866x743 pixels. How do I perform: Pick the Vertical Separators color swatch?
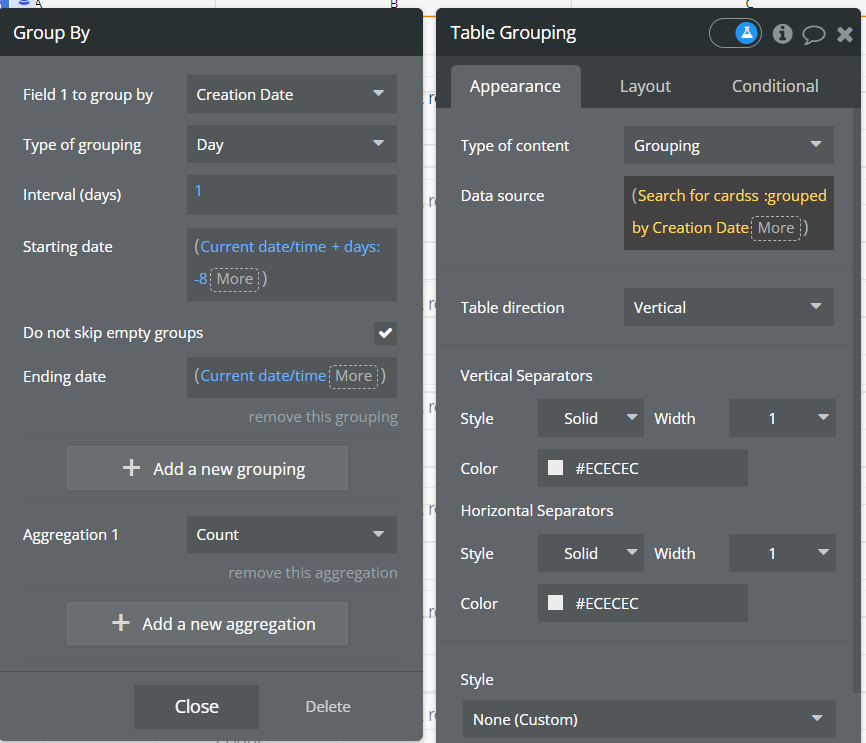(x=555, y=468)
